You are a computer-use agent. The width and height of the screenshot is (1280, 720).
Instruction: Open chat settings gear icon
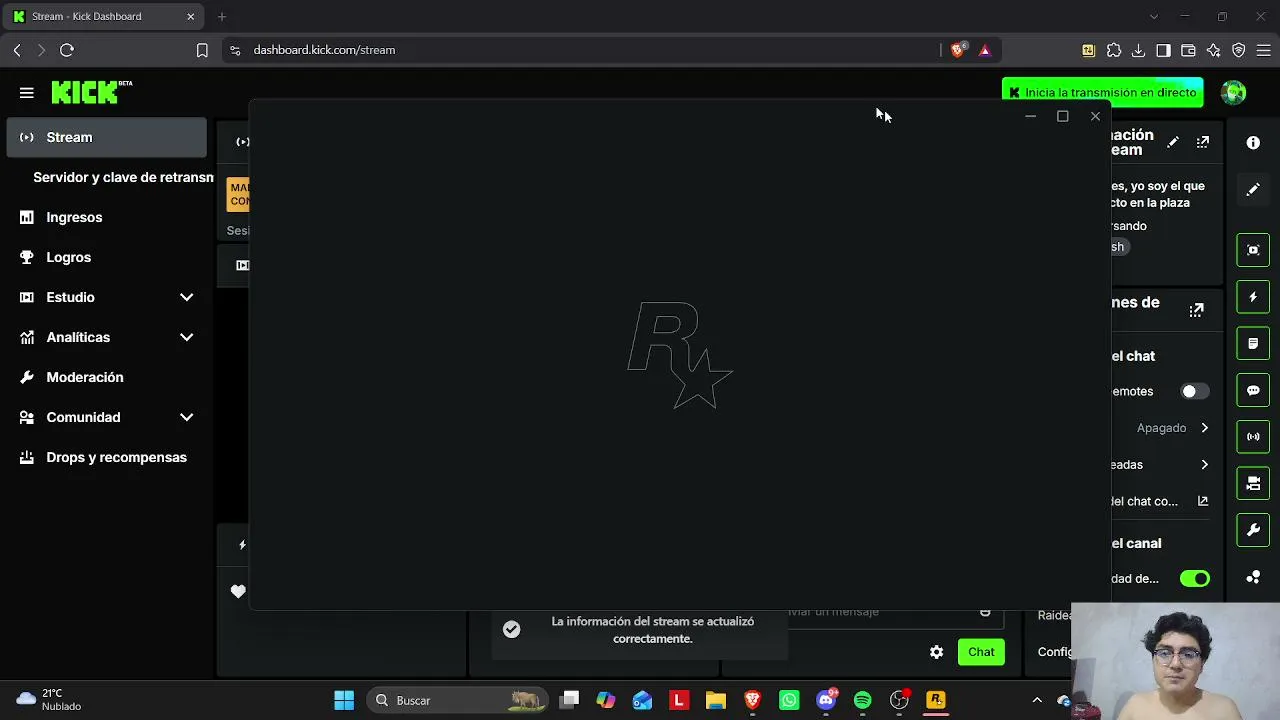[x=936, y=652]
